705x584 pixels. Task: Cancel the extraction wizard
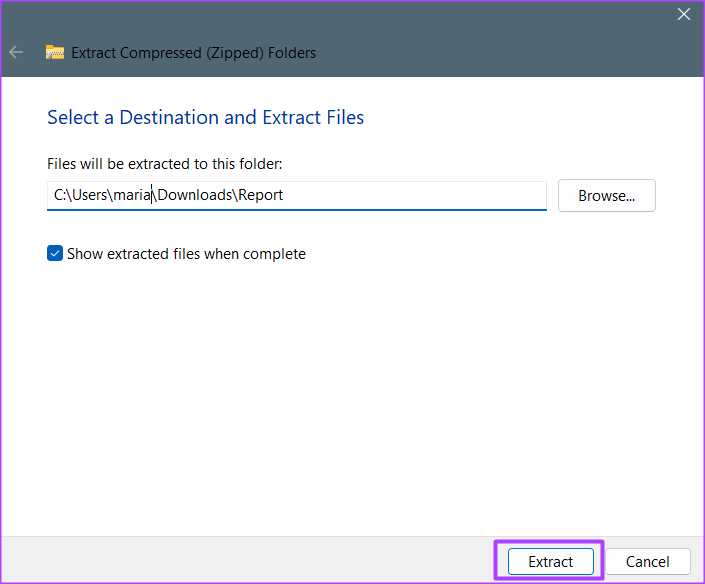(x=647, y=561)
